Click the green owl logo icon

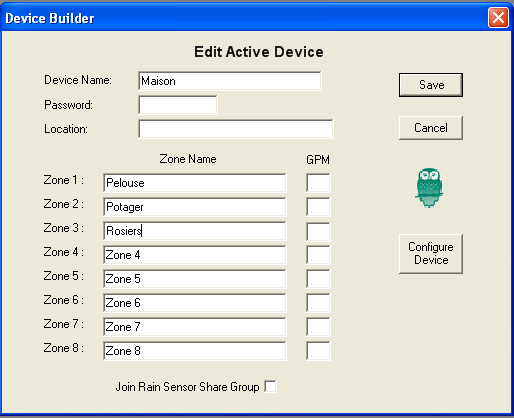(x=429, y=188)
